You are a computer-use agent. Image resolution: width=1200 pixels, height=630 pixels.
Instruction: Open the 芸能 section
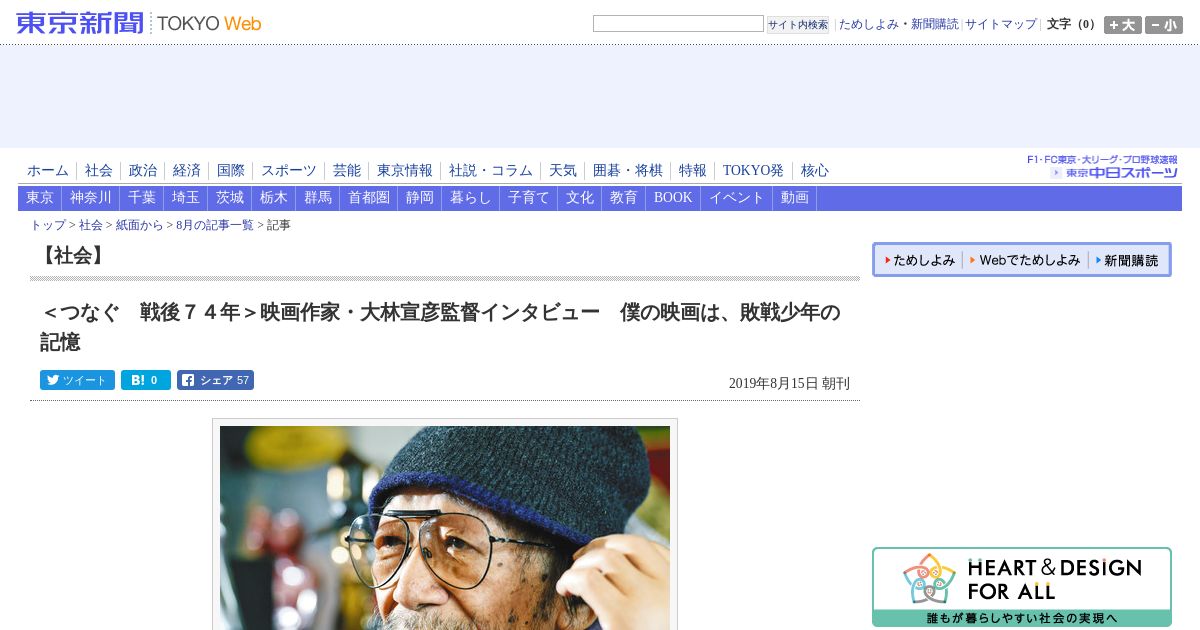tap(347, 171)
